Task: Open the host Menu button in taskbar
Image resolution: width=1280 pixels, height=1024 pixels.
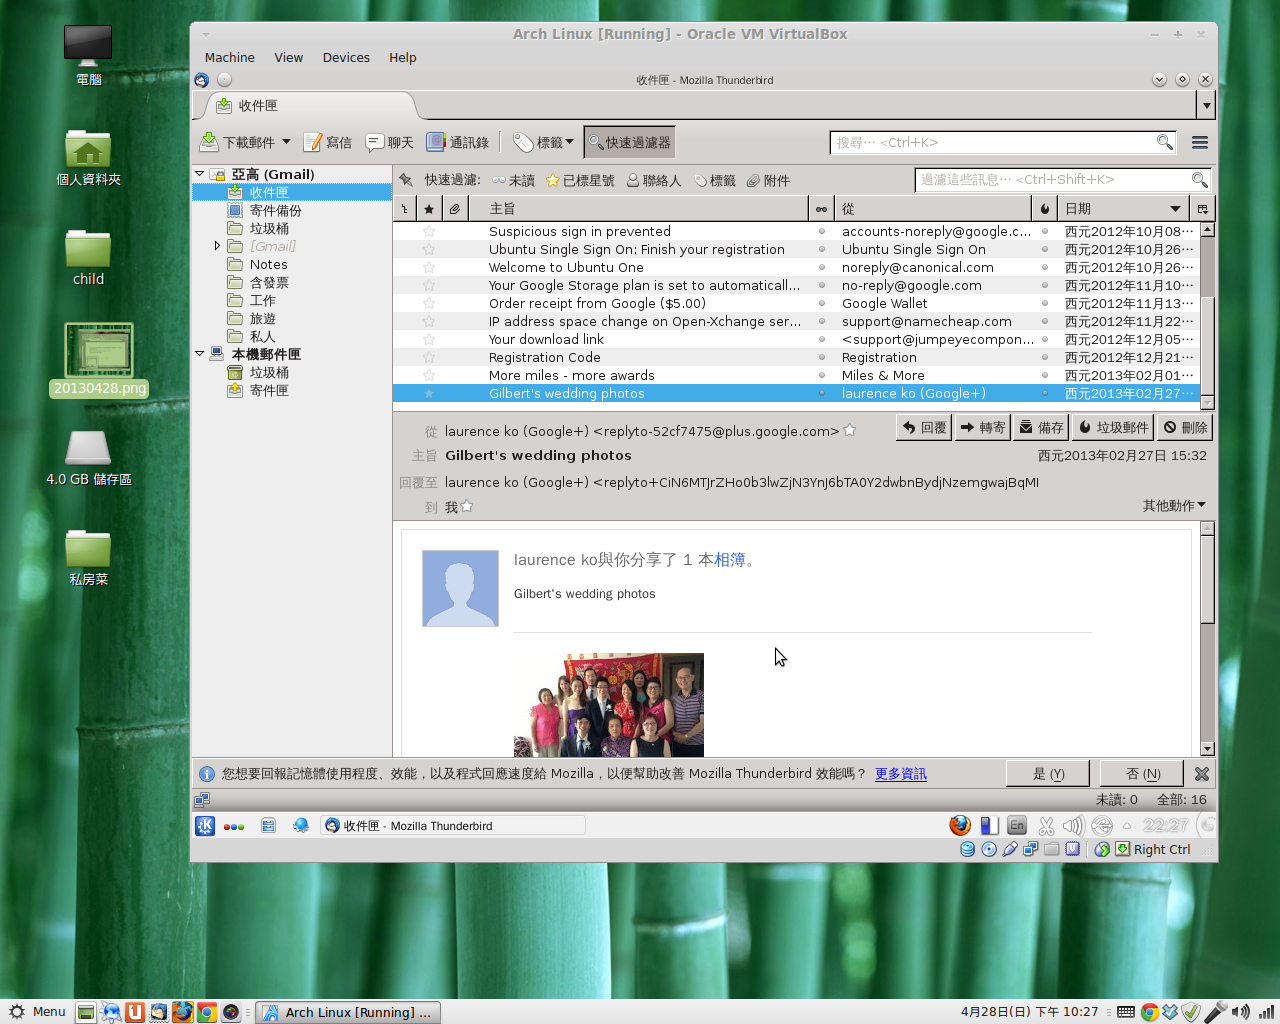Action: pyautogui.click(x=37, y=1012)
